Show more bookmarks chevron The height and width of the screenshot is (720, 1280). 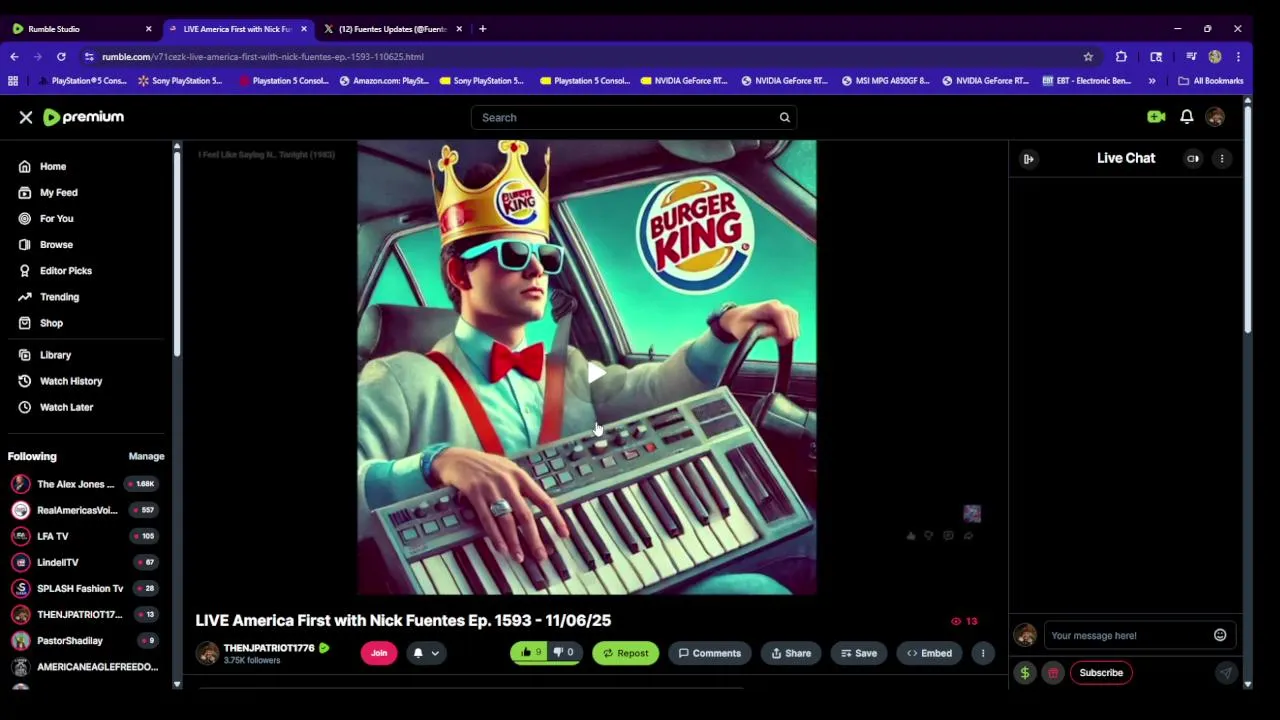1152,81
